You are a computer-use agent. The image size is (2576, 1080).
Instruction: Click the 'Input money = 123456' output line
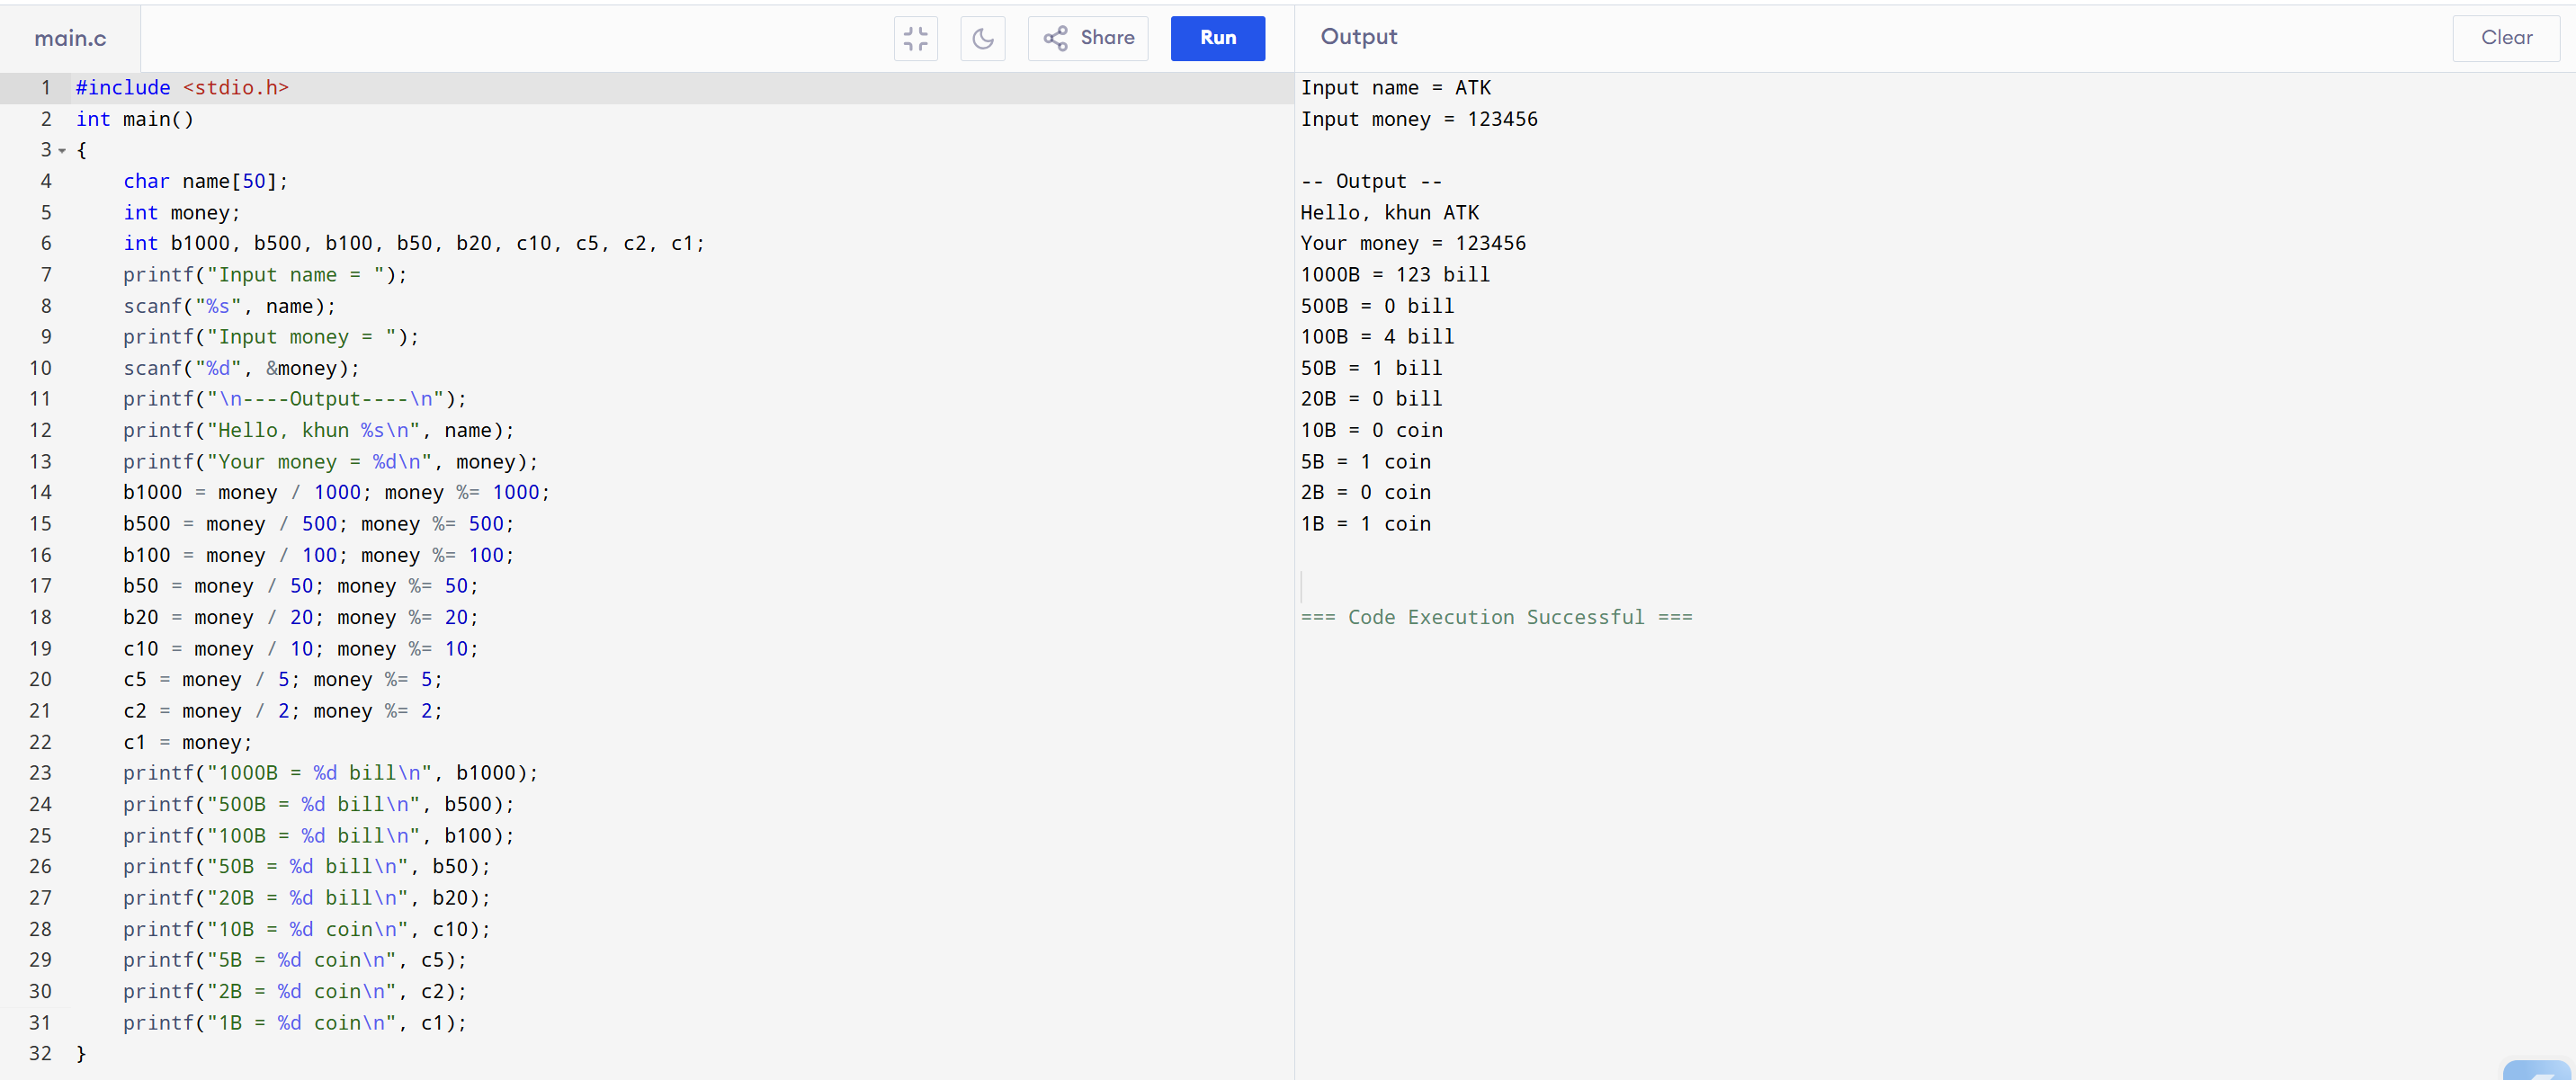(x=1418, y=119)
